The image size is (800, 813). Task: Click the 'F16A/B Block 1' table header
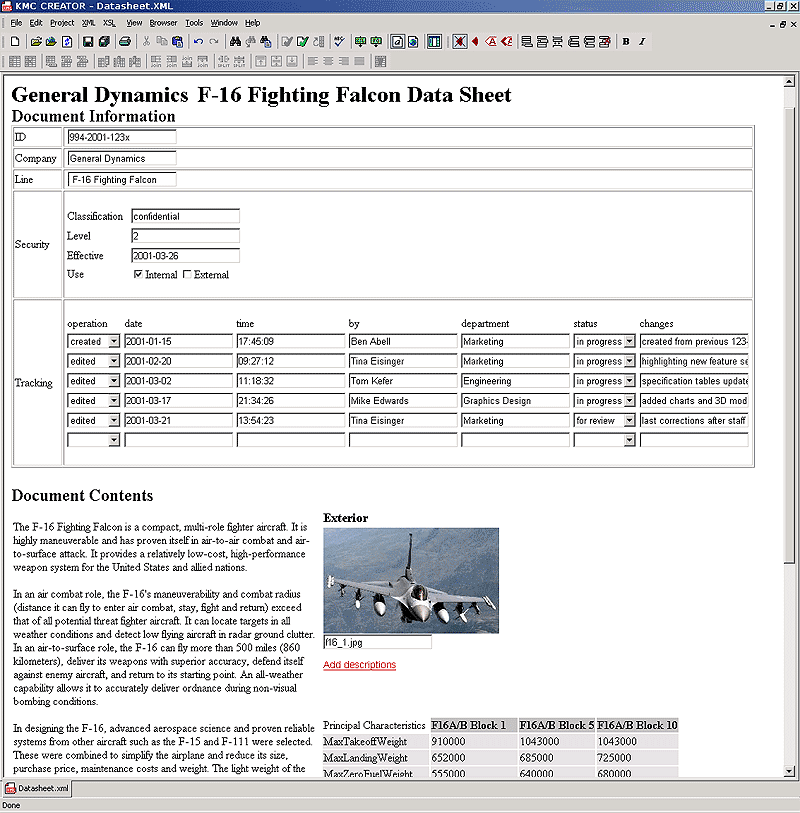473,725
